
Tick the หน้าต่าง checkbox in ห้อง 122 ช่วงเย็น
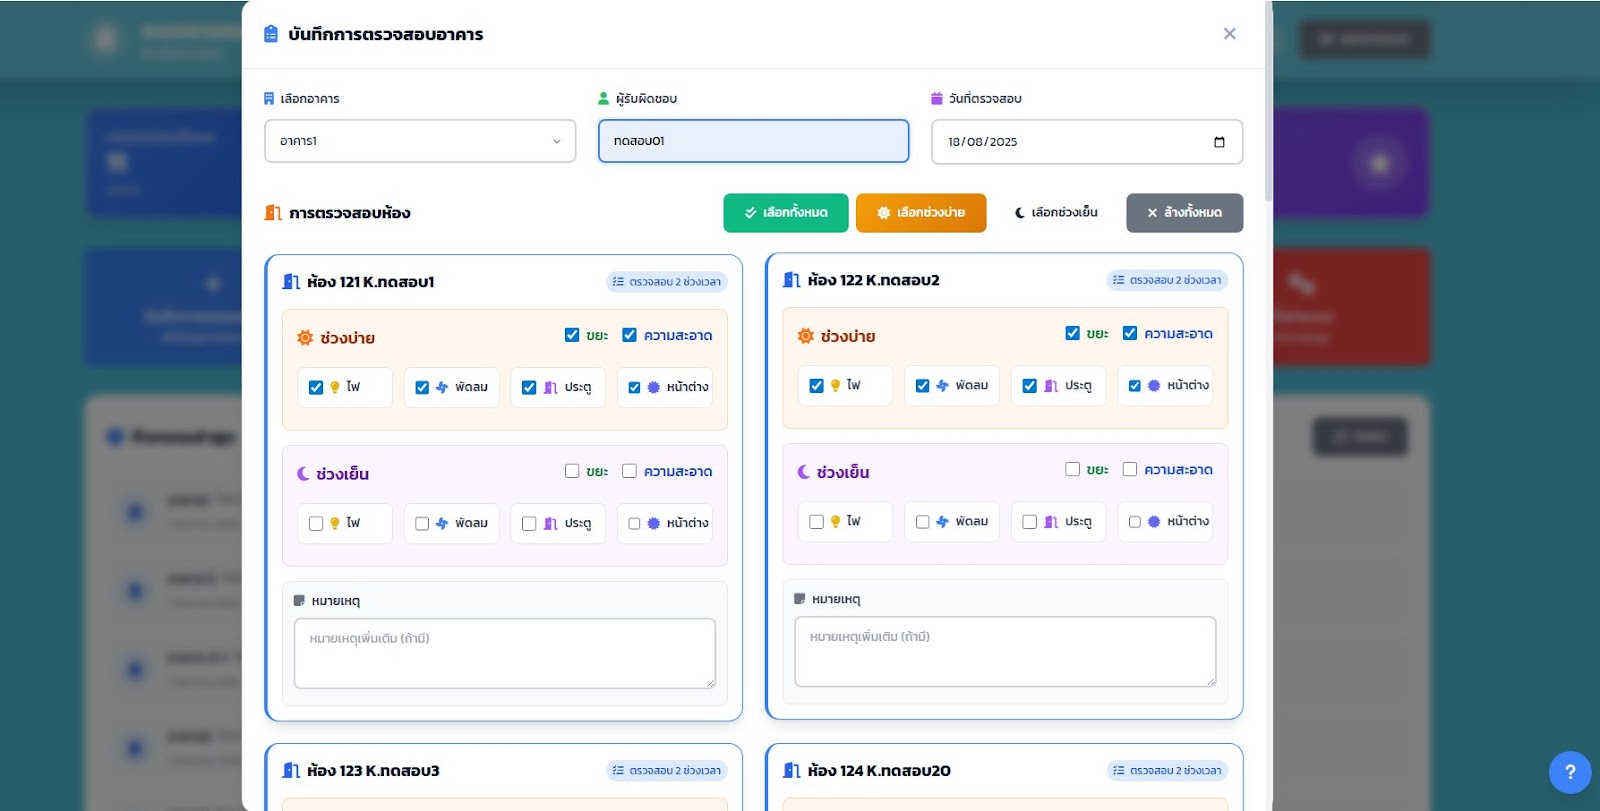[x=1135, y=522]
